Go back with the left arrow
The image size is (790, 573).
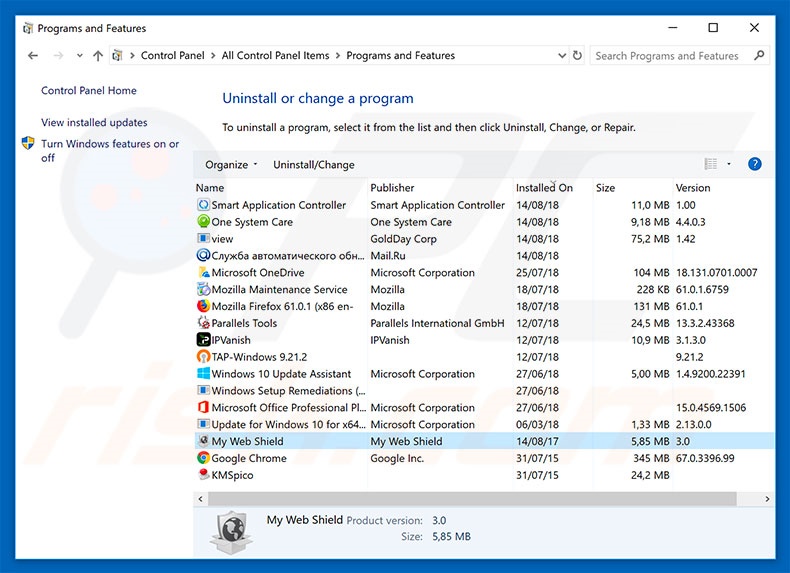click(33, 55)
